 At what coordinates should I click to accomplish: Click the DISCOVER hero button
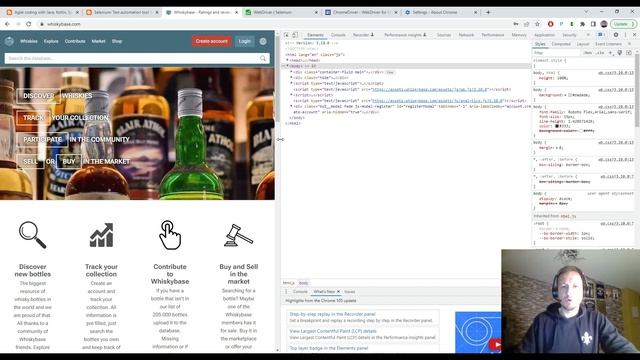[38, 96]
